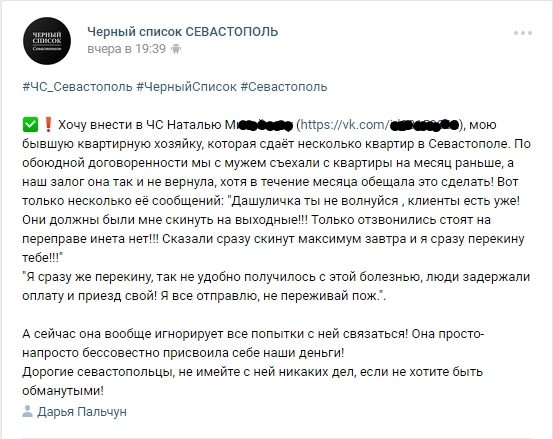Select the #Севастополь hashtag
553x439 pixels.
[x=284, y=87]
